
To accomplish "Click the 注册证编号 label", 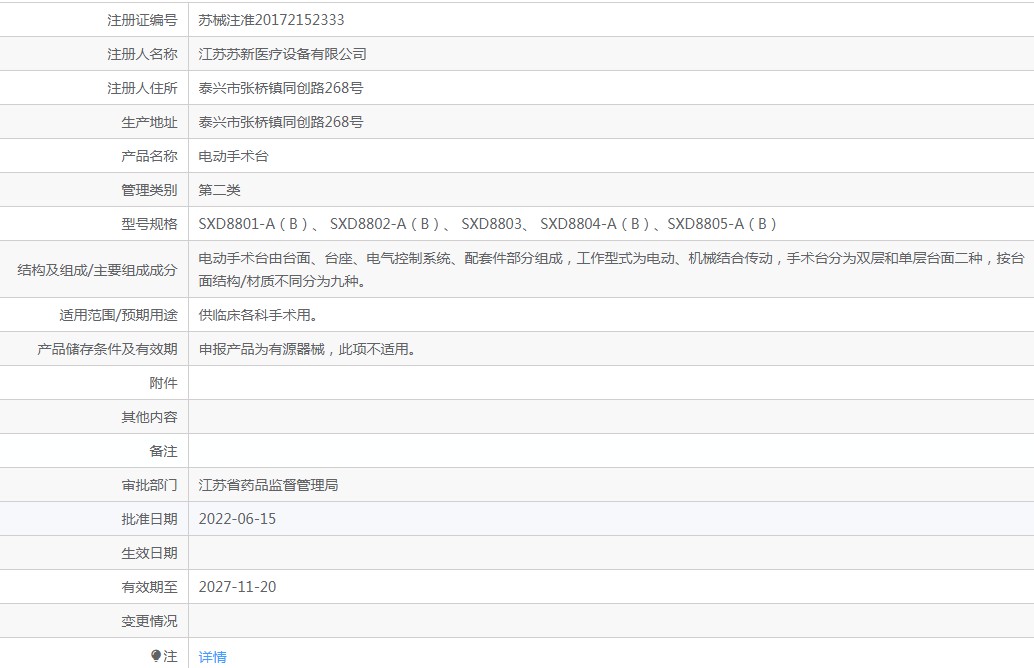I will [142, 20].
